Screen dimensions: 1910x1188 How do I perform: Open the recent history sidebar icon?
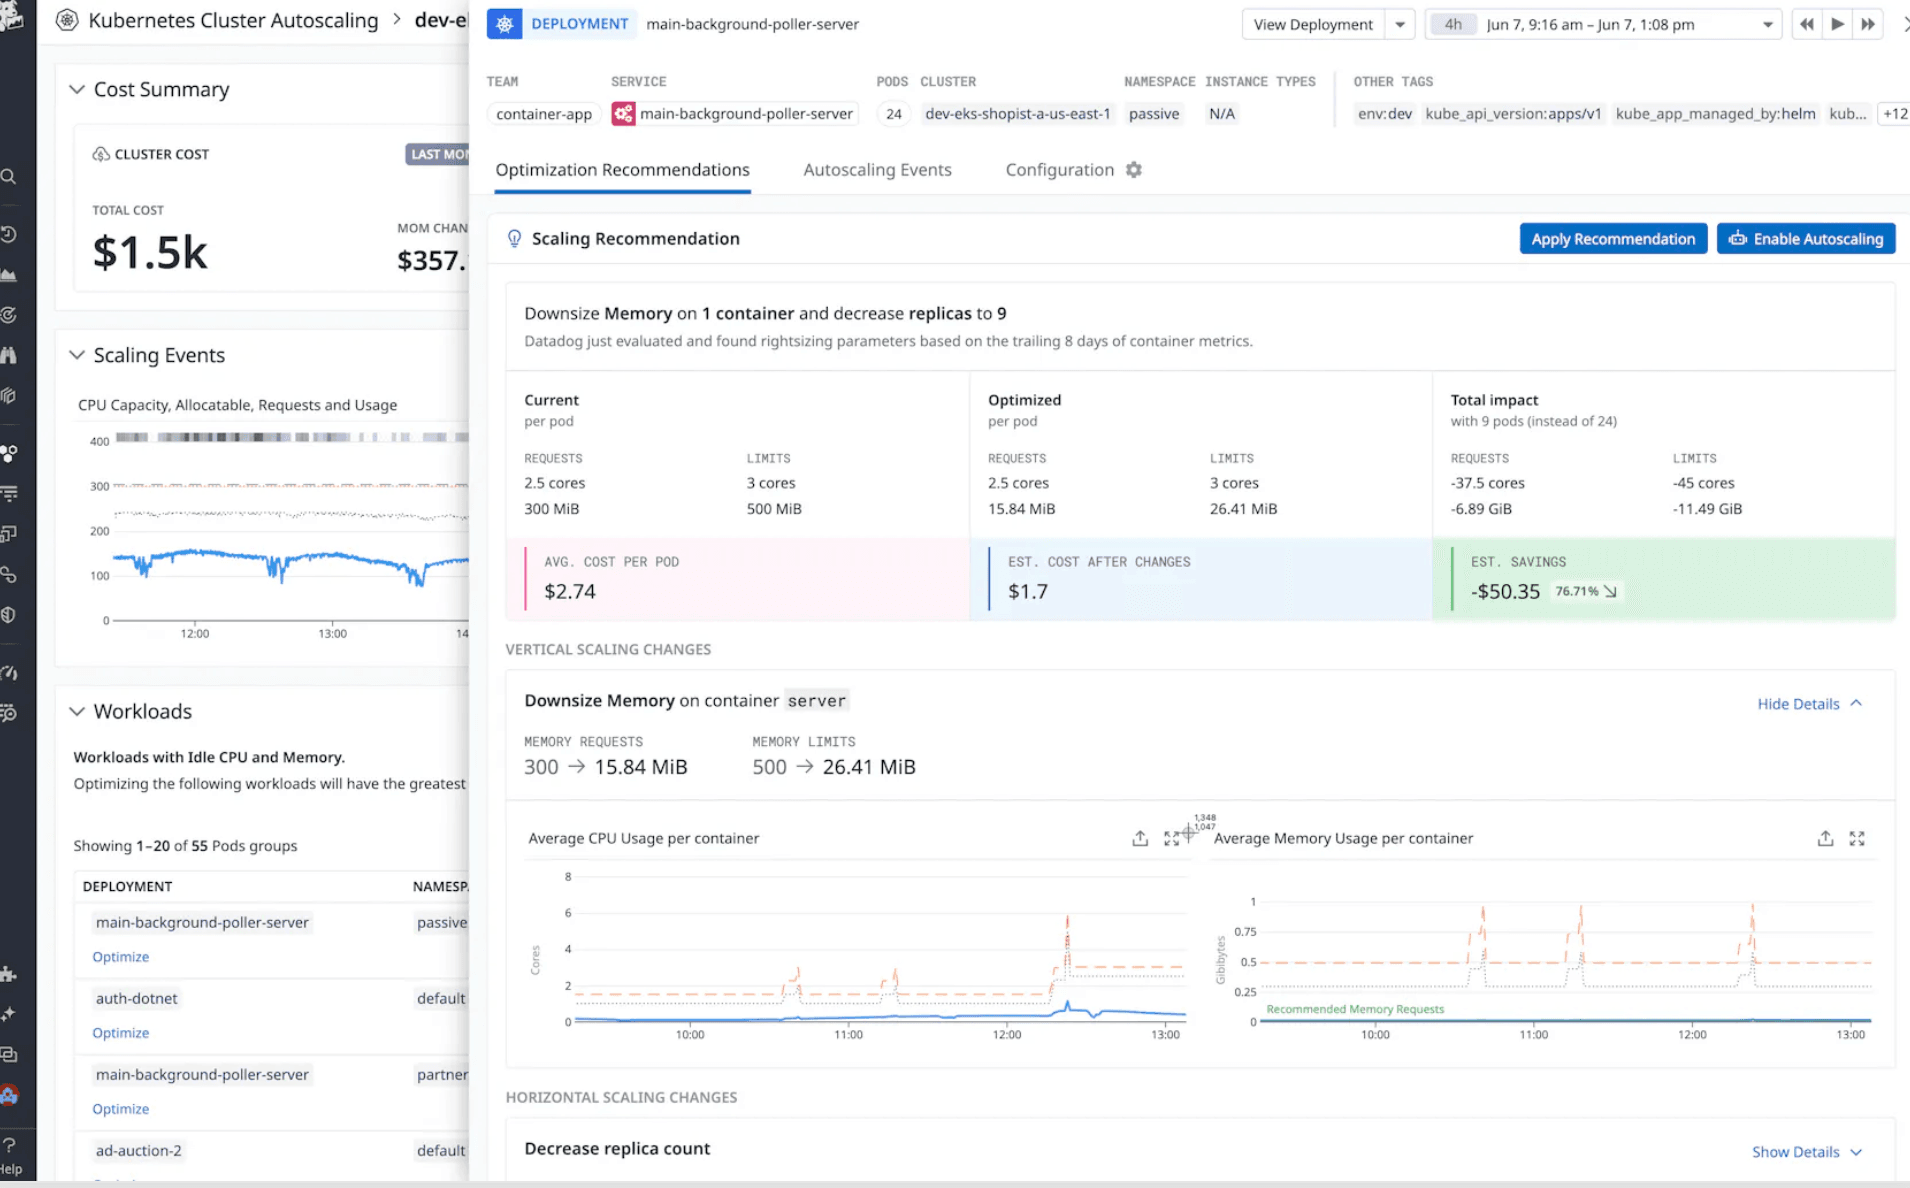point(9,234)
